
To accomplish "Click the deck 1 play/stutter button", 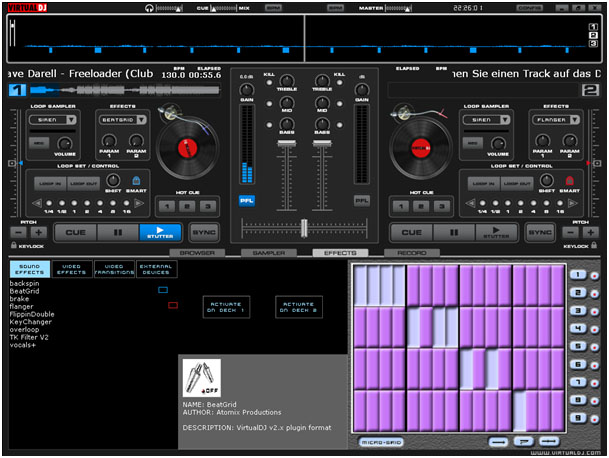I will coord(160,232).
